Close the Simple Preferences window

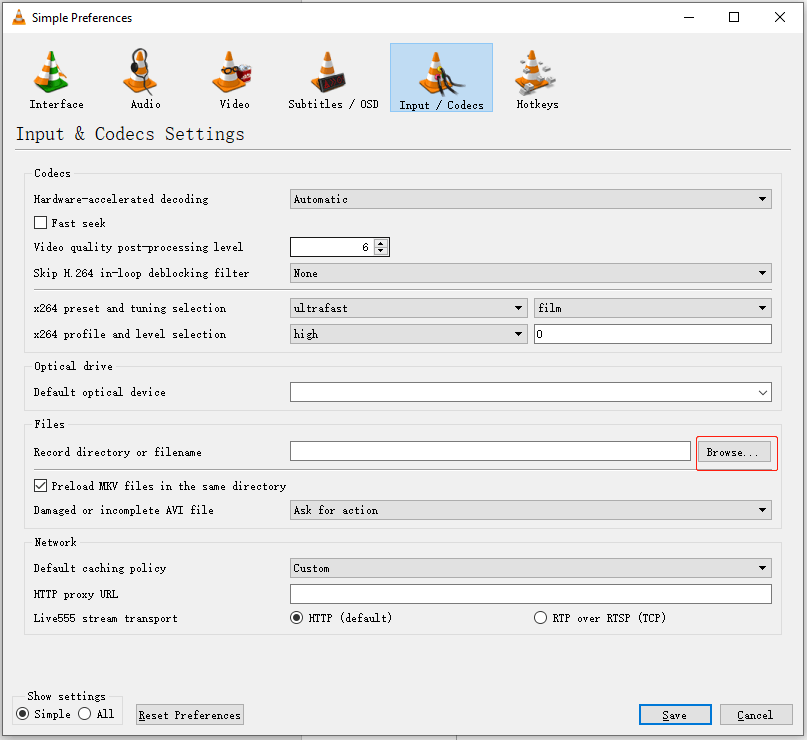click(x=780, y=17)
